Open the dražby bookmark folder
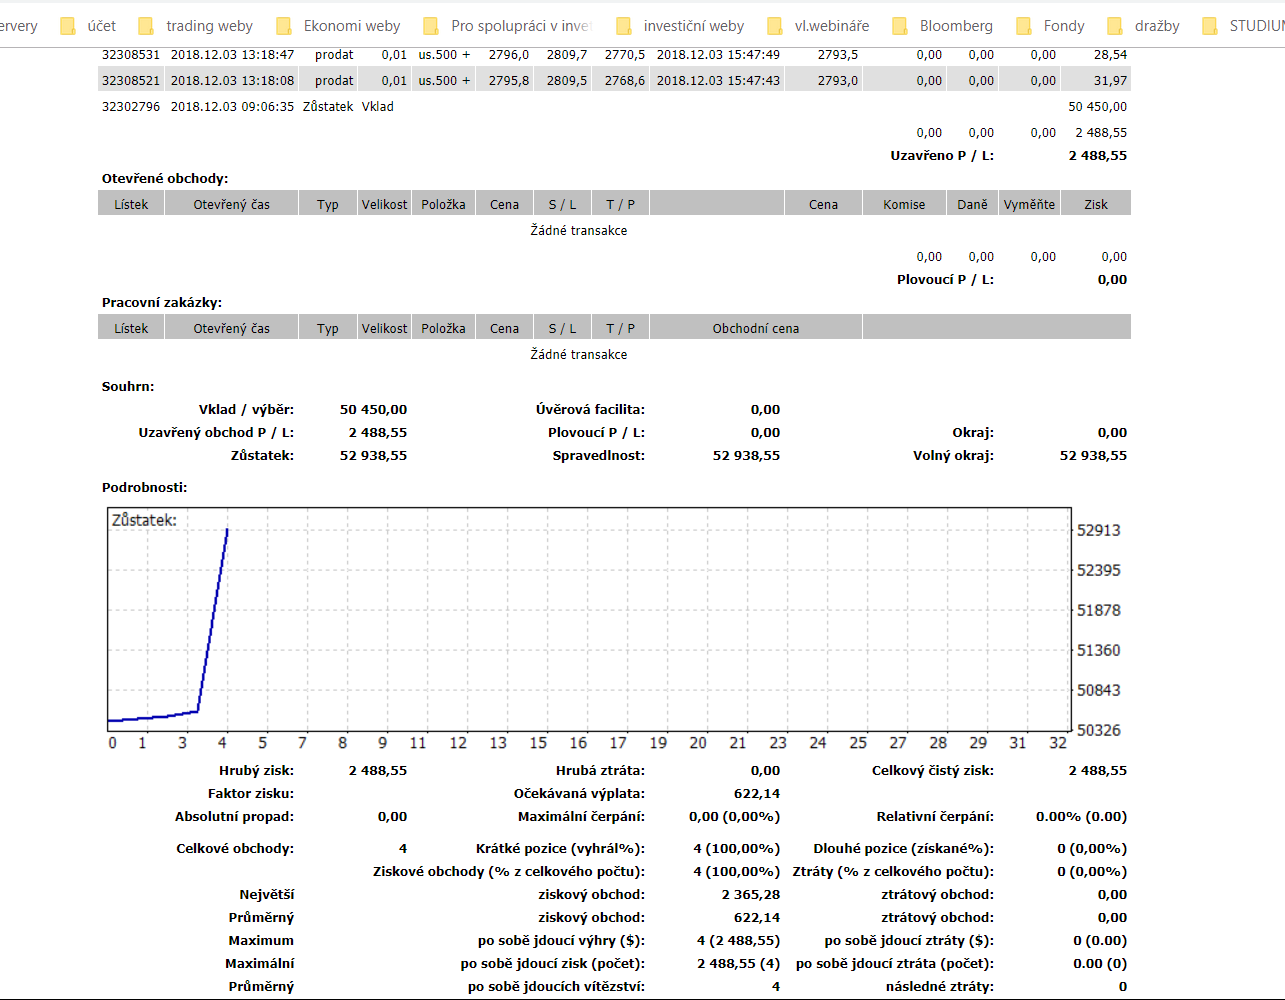This screenshot has width=1285, height=1000. [x=1143, y=26]
